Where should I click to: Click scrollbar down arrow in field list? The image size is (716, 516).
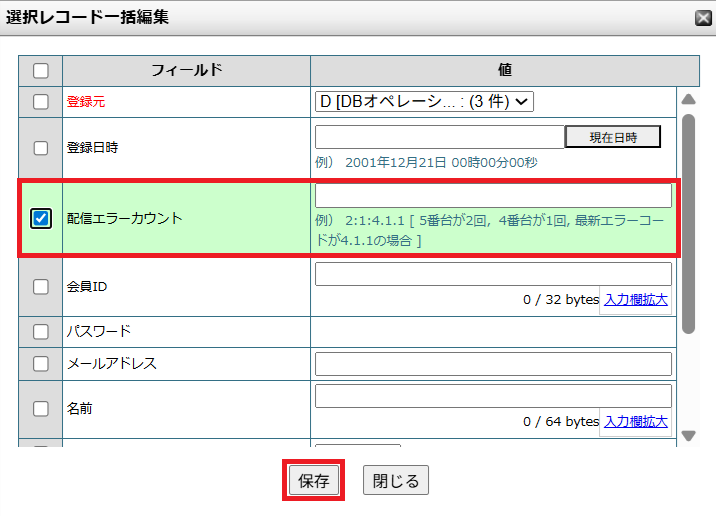[x=688, y=435]
